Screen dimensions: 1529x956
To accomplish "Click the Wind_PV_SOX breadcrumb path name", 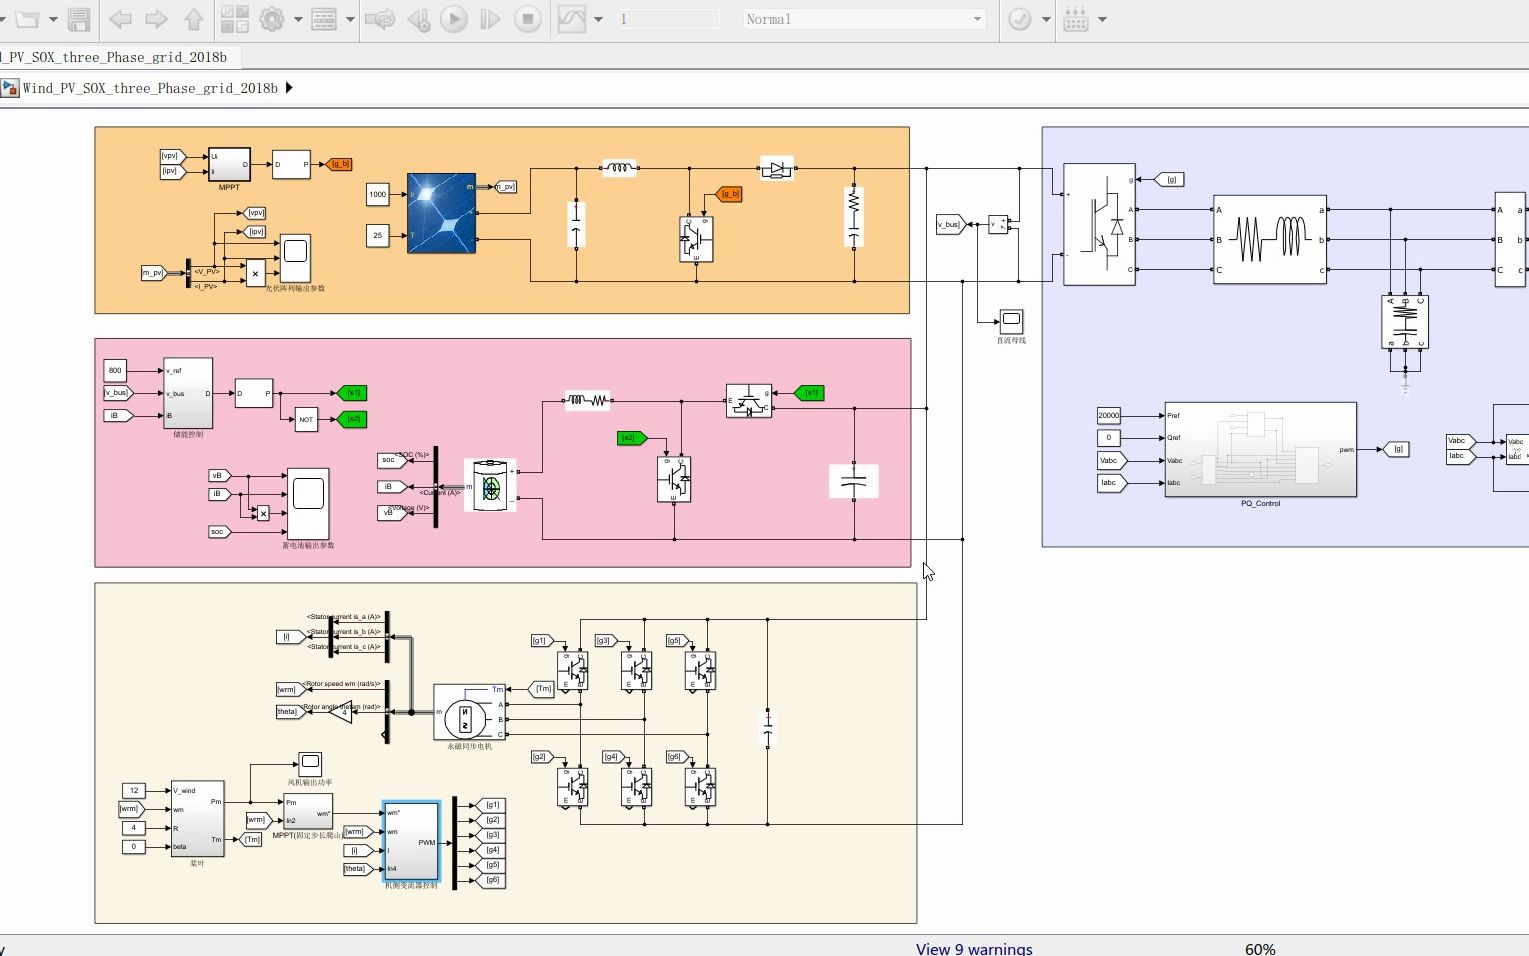I will pyautogui.click(x=150, y=88).
